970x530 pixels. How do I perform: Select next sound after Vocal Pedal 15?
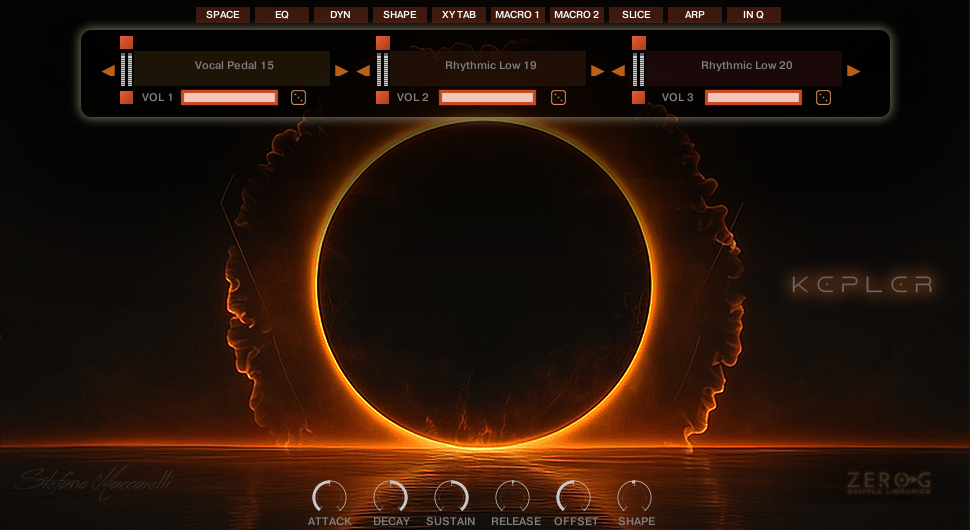click(342, 70)
